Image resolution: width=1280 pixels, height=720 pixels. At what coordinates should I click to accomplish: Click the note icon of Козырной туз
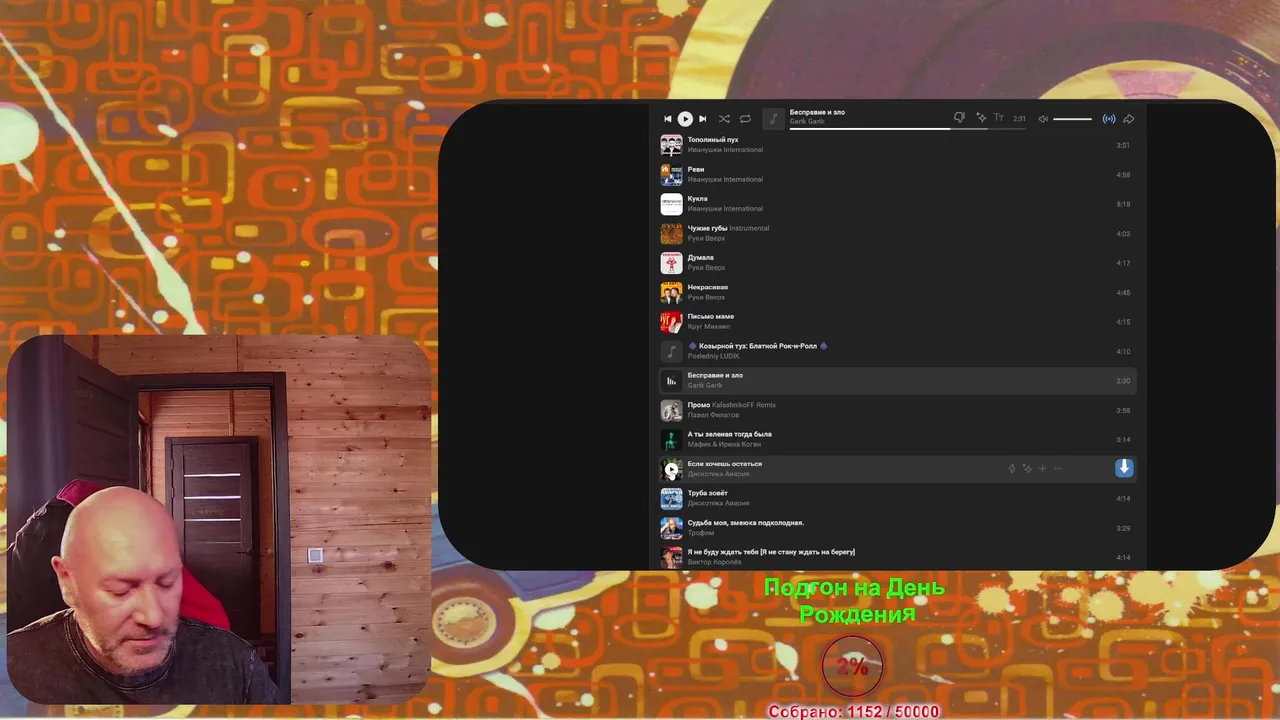tap(671, 351)
